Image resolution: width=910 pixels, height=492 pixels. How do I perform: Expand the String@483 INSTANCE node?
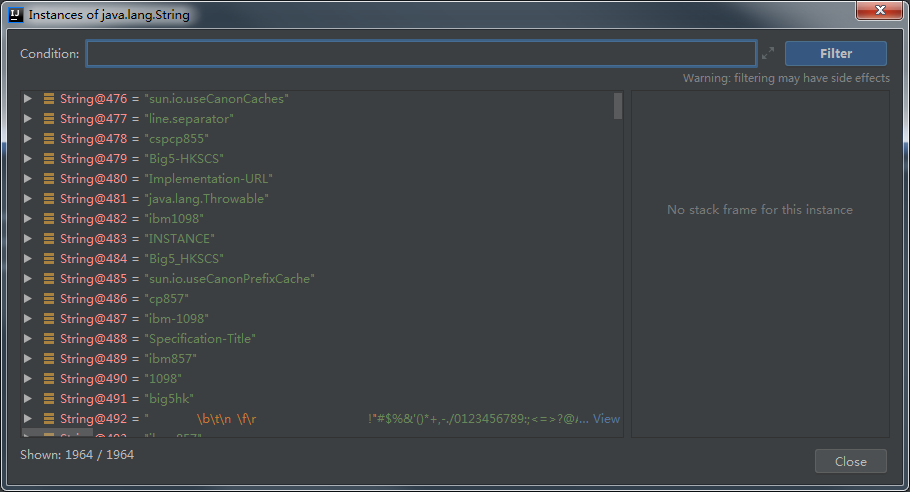[x=27, y=238]
